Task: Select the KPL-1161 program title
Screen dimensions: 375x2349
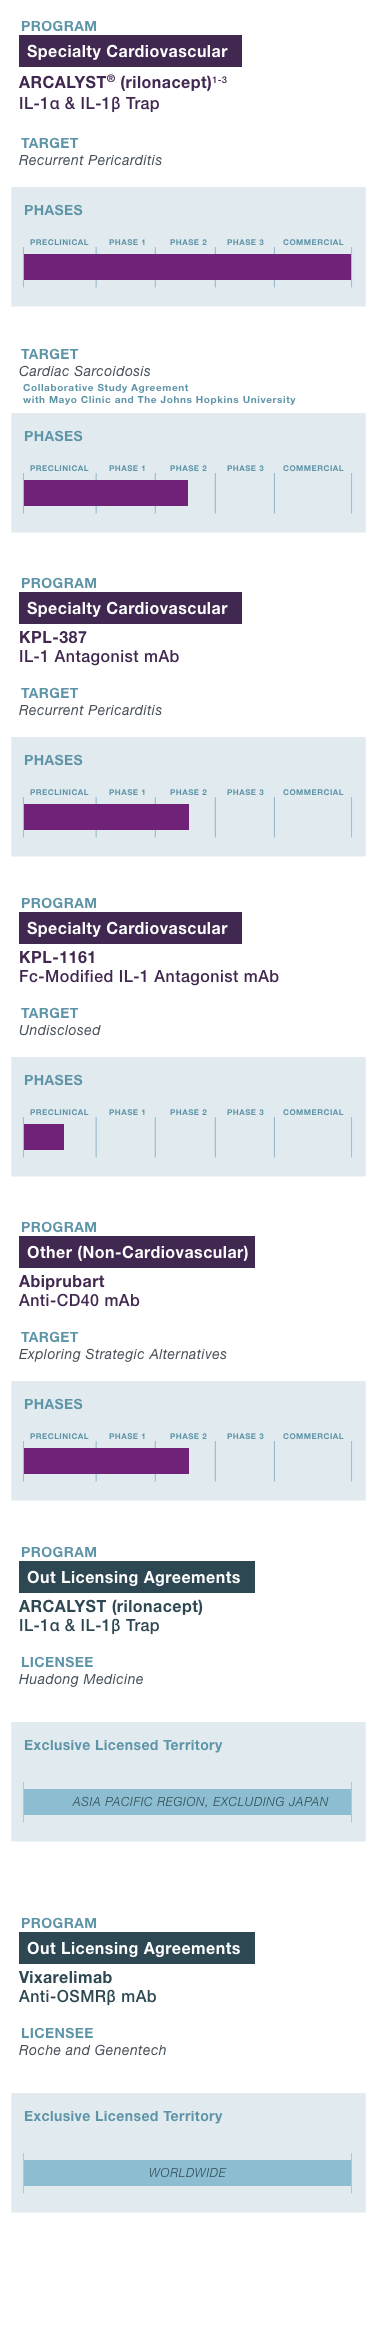Action: pos(57,957)
